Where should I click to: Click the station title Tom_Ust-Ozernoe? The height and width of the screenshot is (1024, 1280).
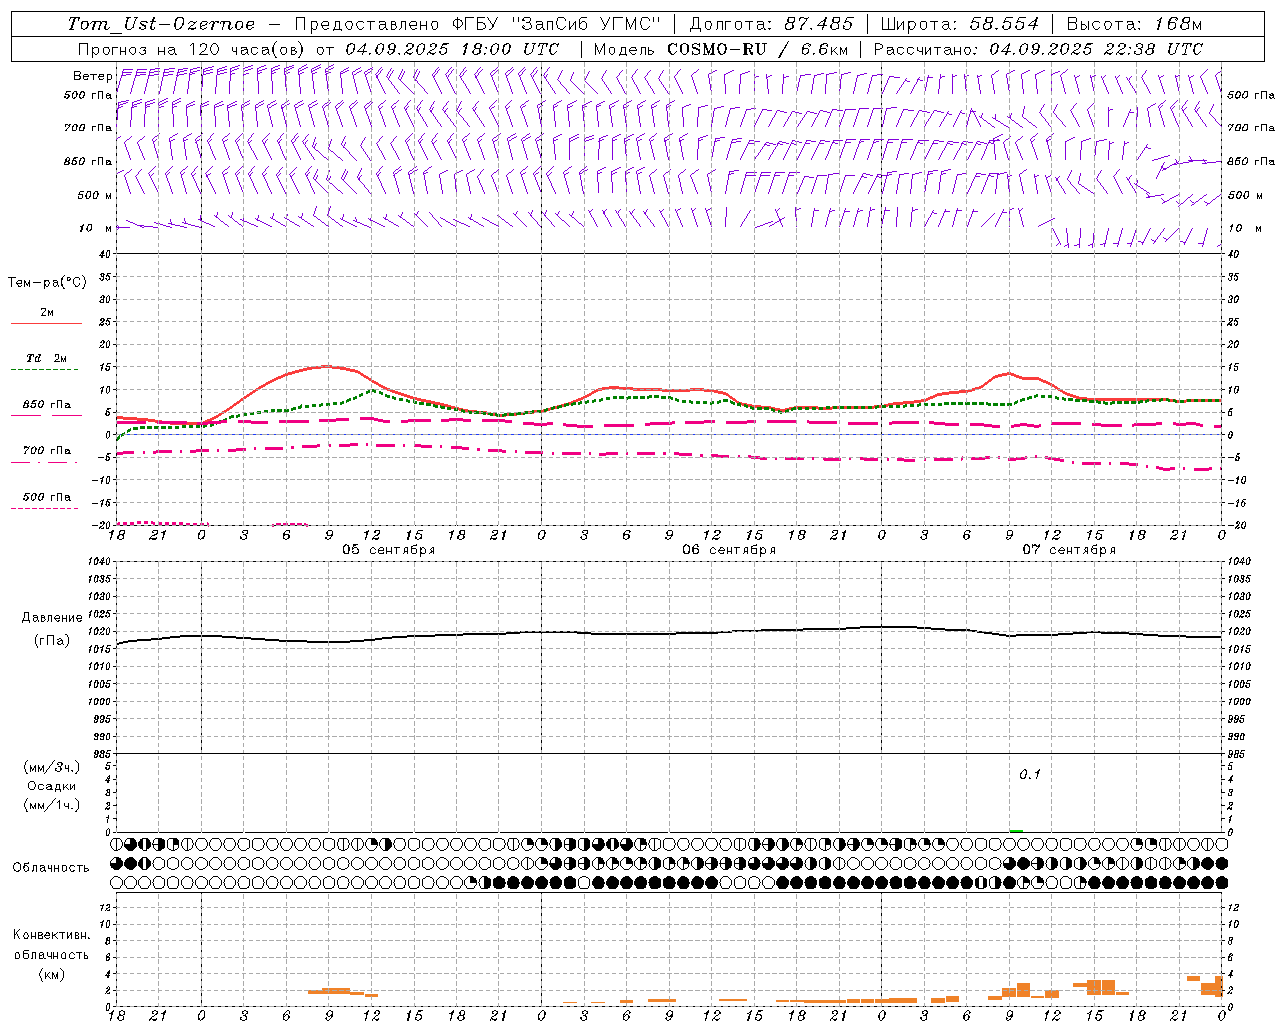161,24
